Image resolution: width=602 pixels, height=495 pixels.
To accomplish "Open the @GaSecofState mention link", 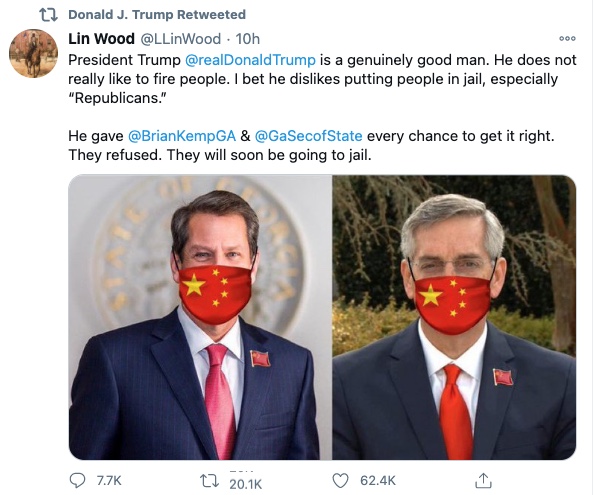I will 308,136.
